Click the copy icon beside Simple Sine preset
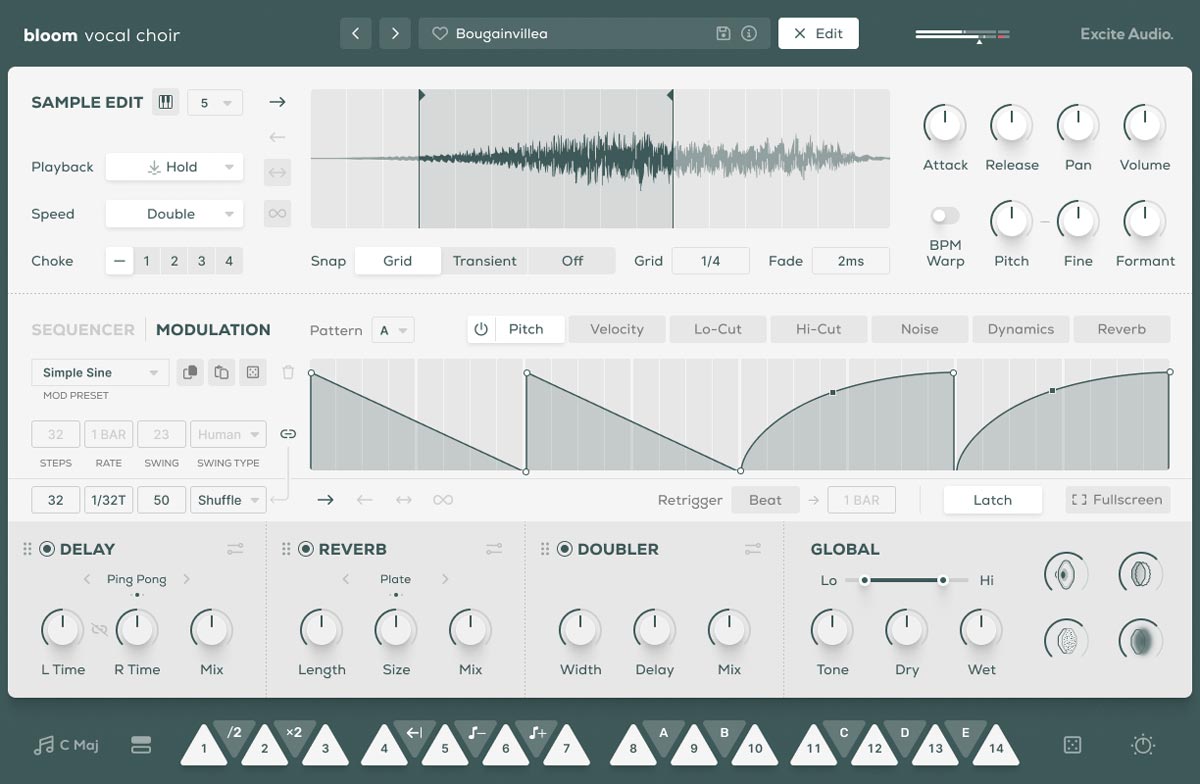Image resolution: width=1200 pixels, height=784 pixels. coord(190,372)
